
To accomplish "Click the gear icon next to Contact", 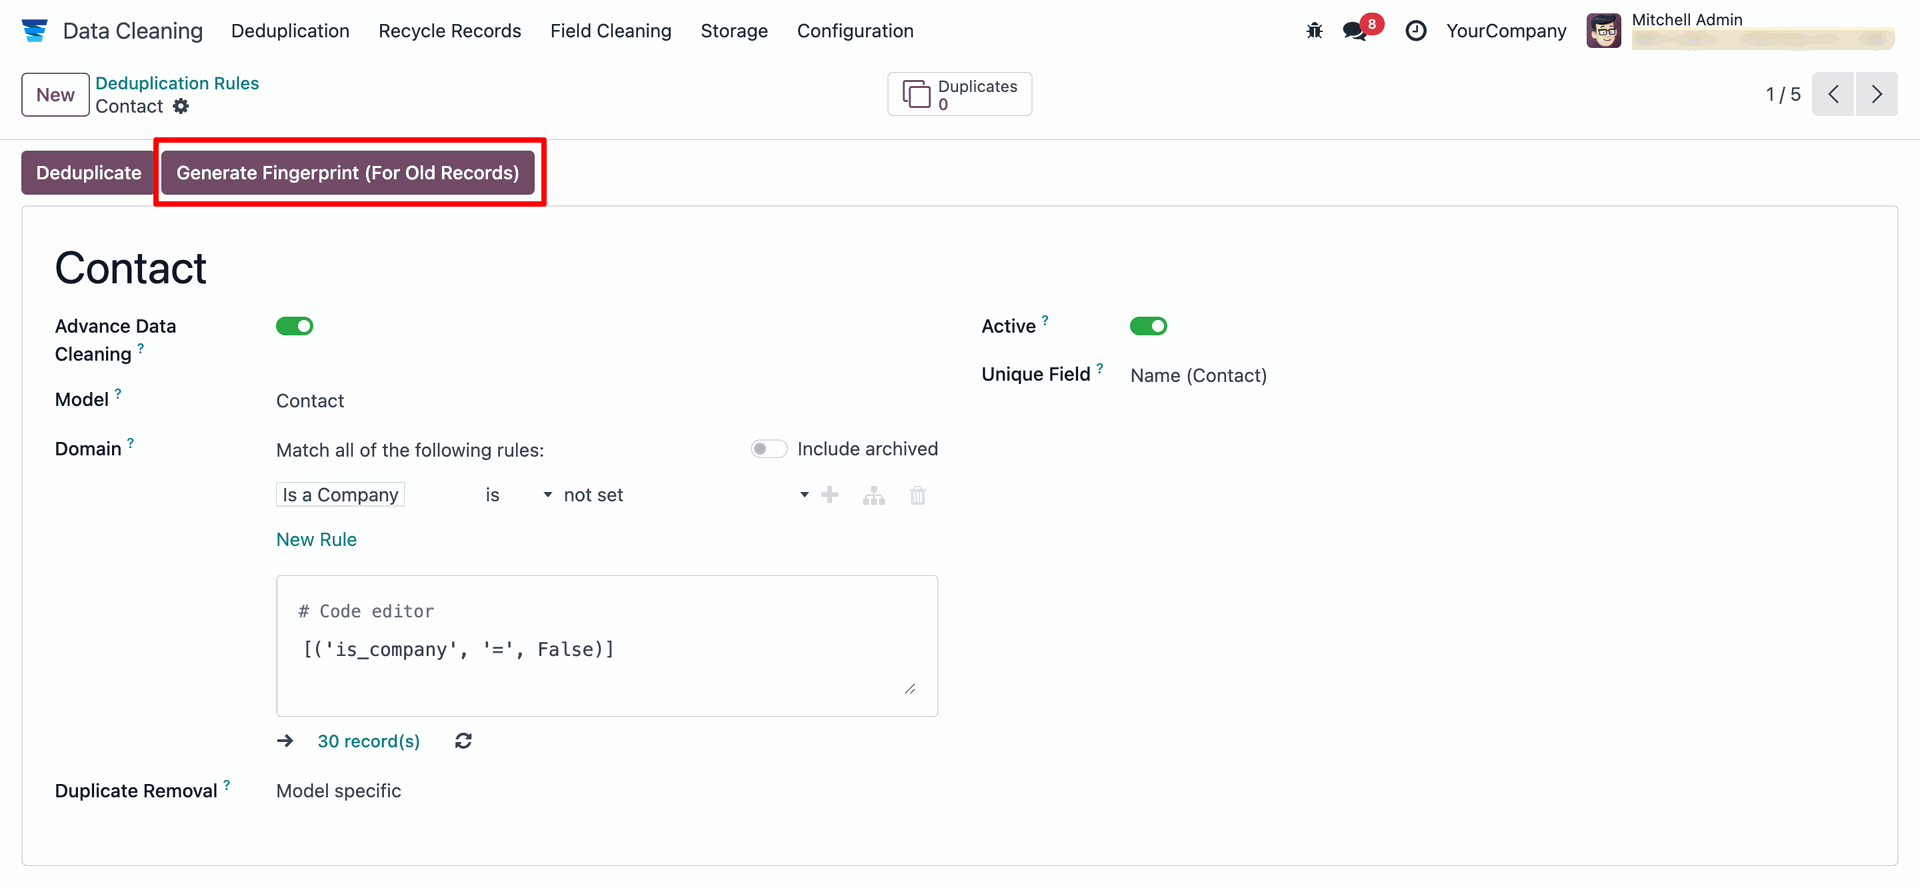I will tap(181, 106).
